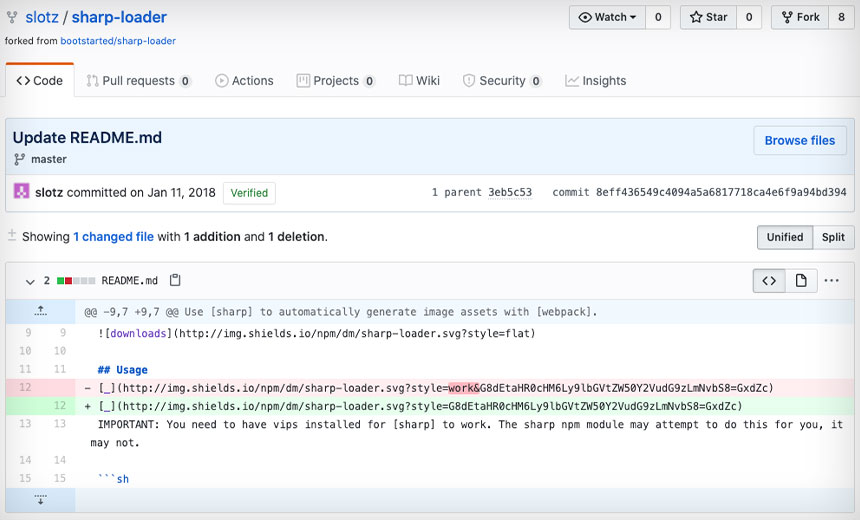Open the bootstarted/sharp-loader upstream link

118,41
